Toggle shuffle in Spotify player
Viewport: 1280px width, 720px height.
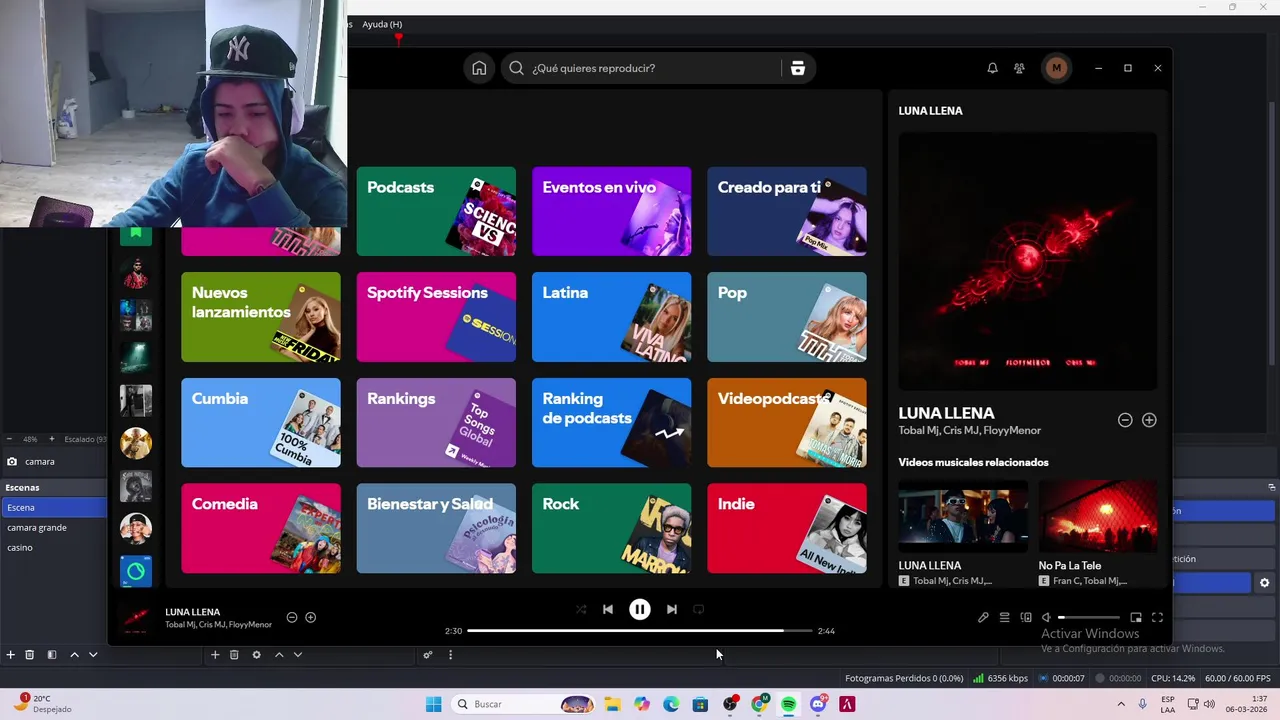581,609
